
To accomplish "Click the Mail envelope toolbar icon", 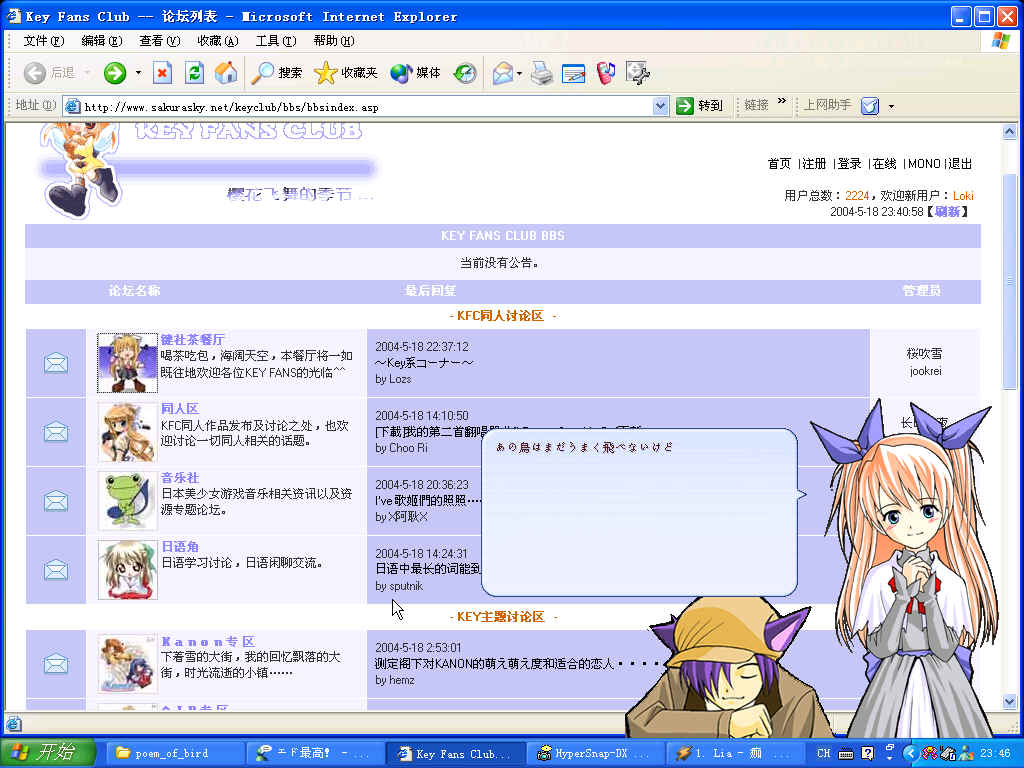I will pos(503,72).
